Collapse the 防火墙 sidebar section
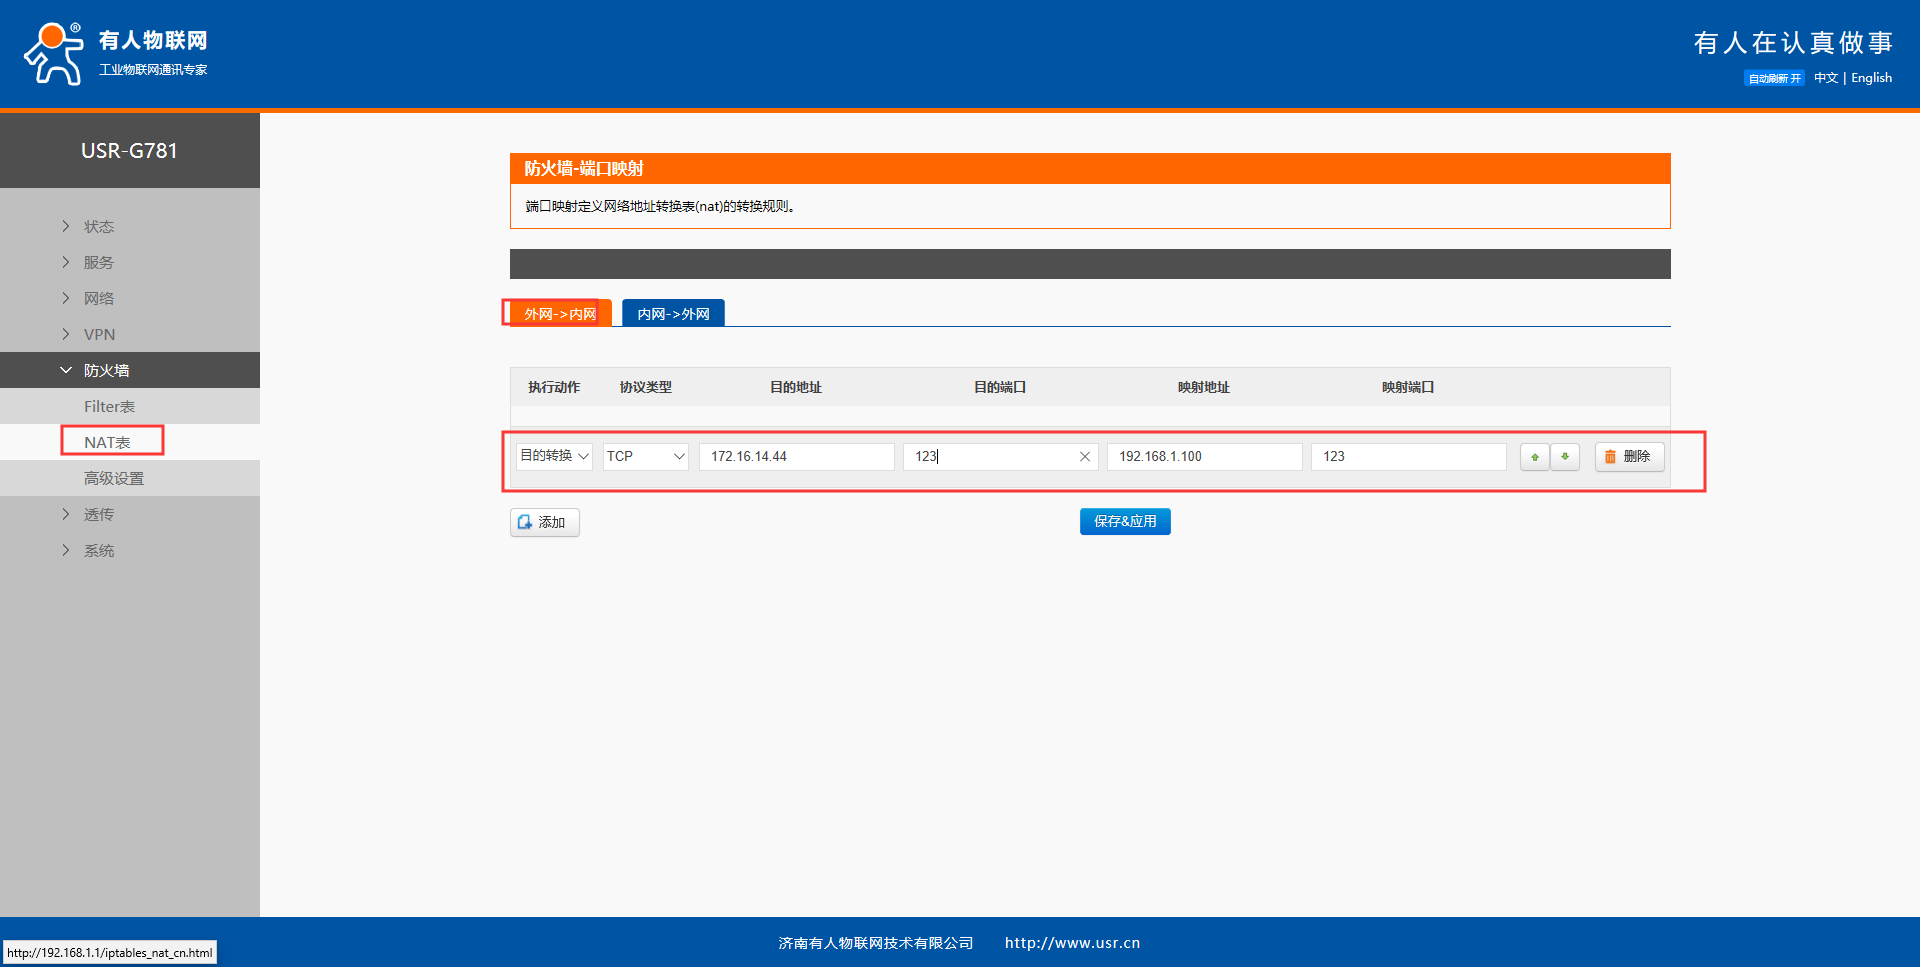 point(106,371)
